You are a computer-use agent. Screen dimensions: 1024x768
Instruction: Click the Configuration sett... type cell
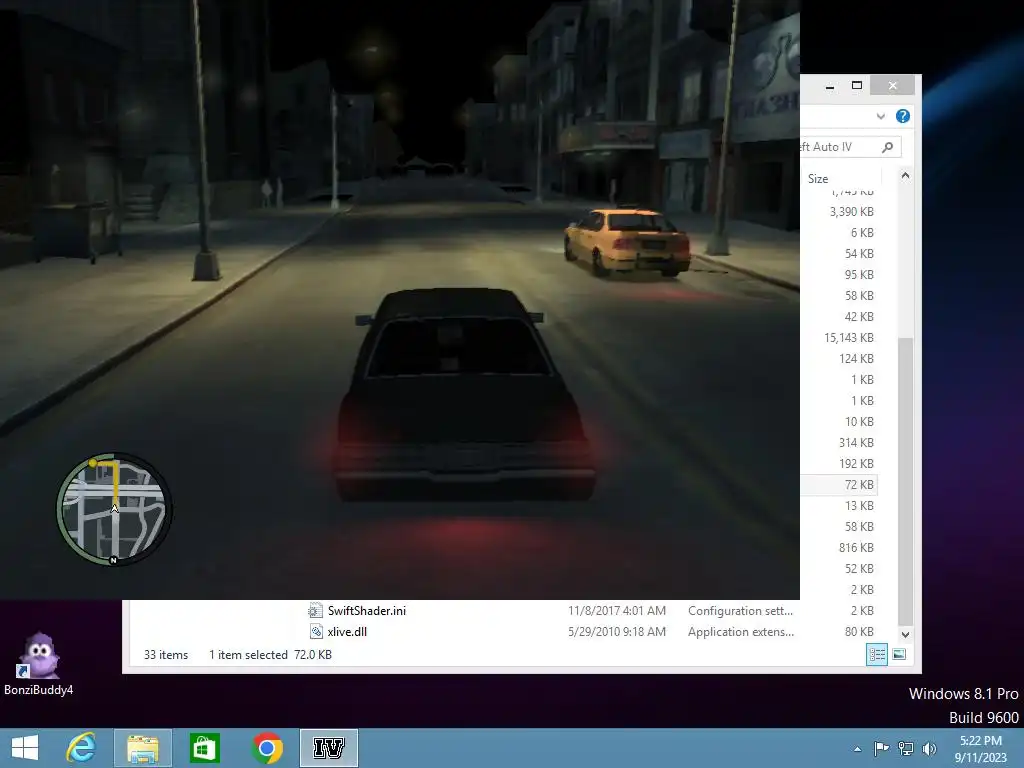tap(740, 611)
